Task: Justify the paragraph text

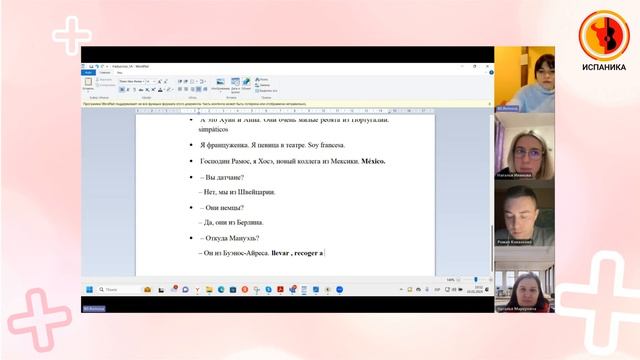Action: (x=199, y=89)
